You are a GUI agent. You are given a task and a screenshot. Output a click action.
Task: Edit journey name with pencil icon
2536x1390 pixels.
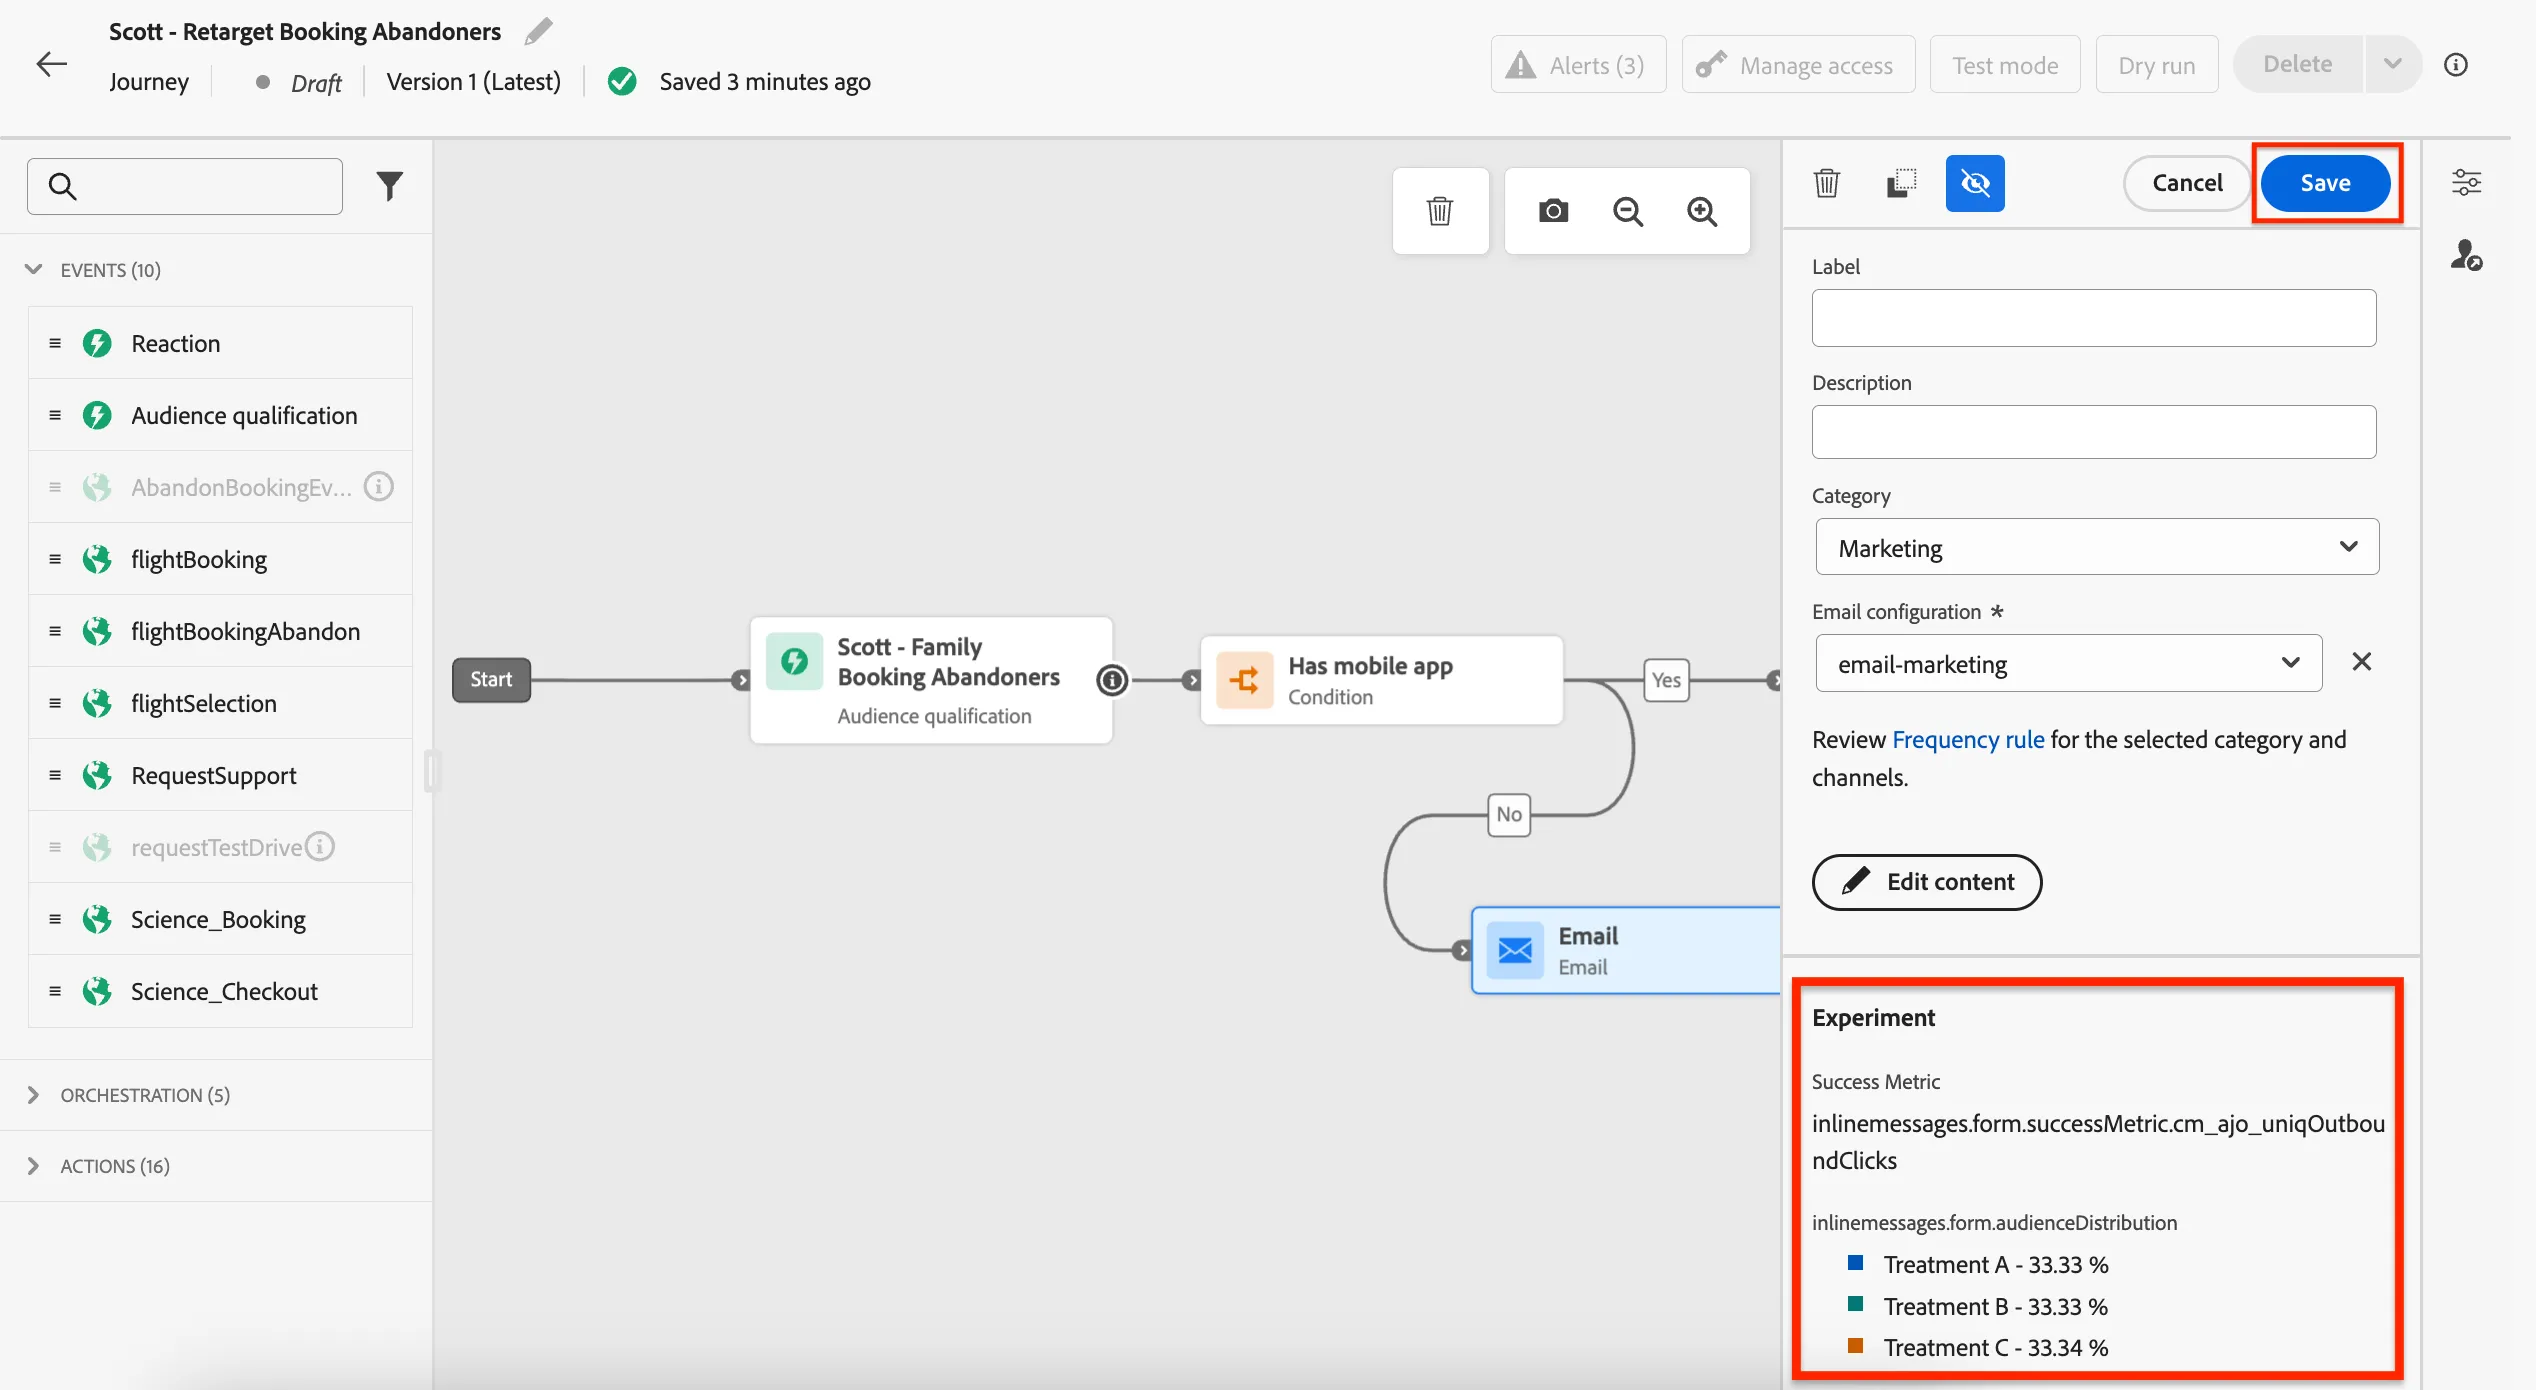click(x=538, y=31)
